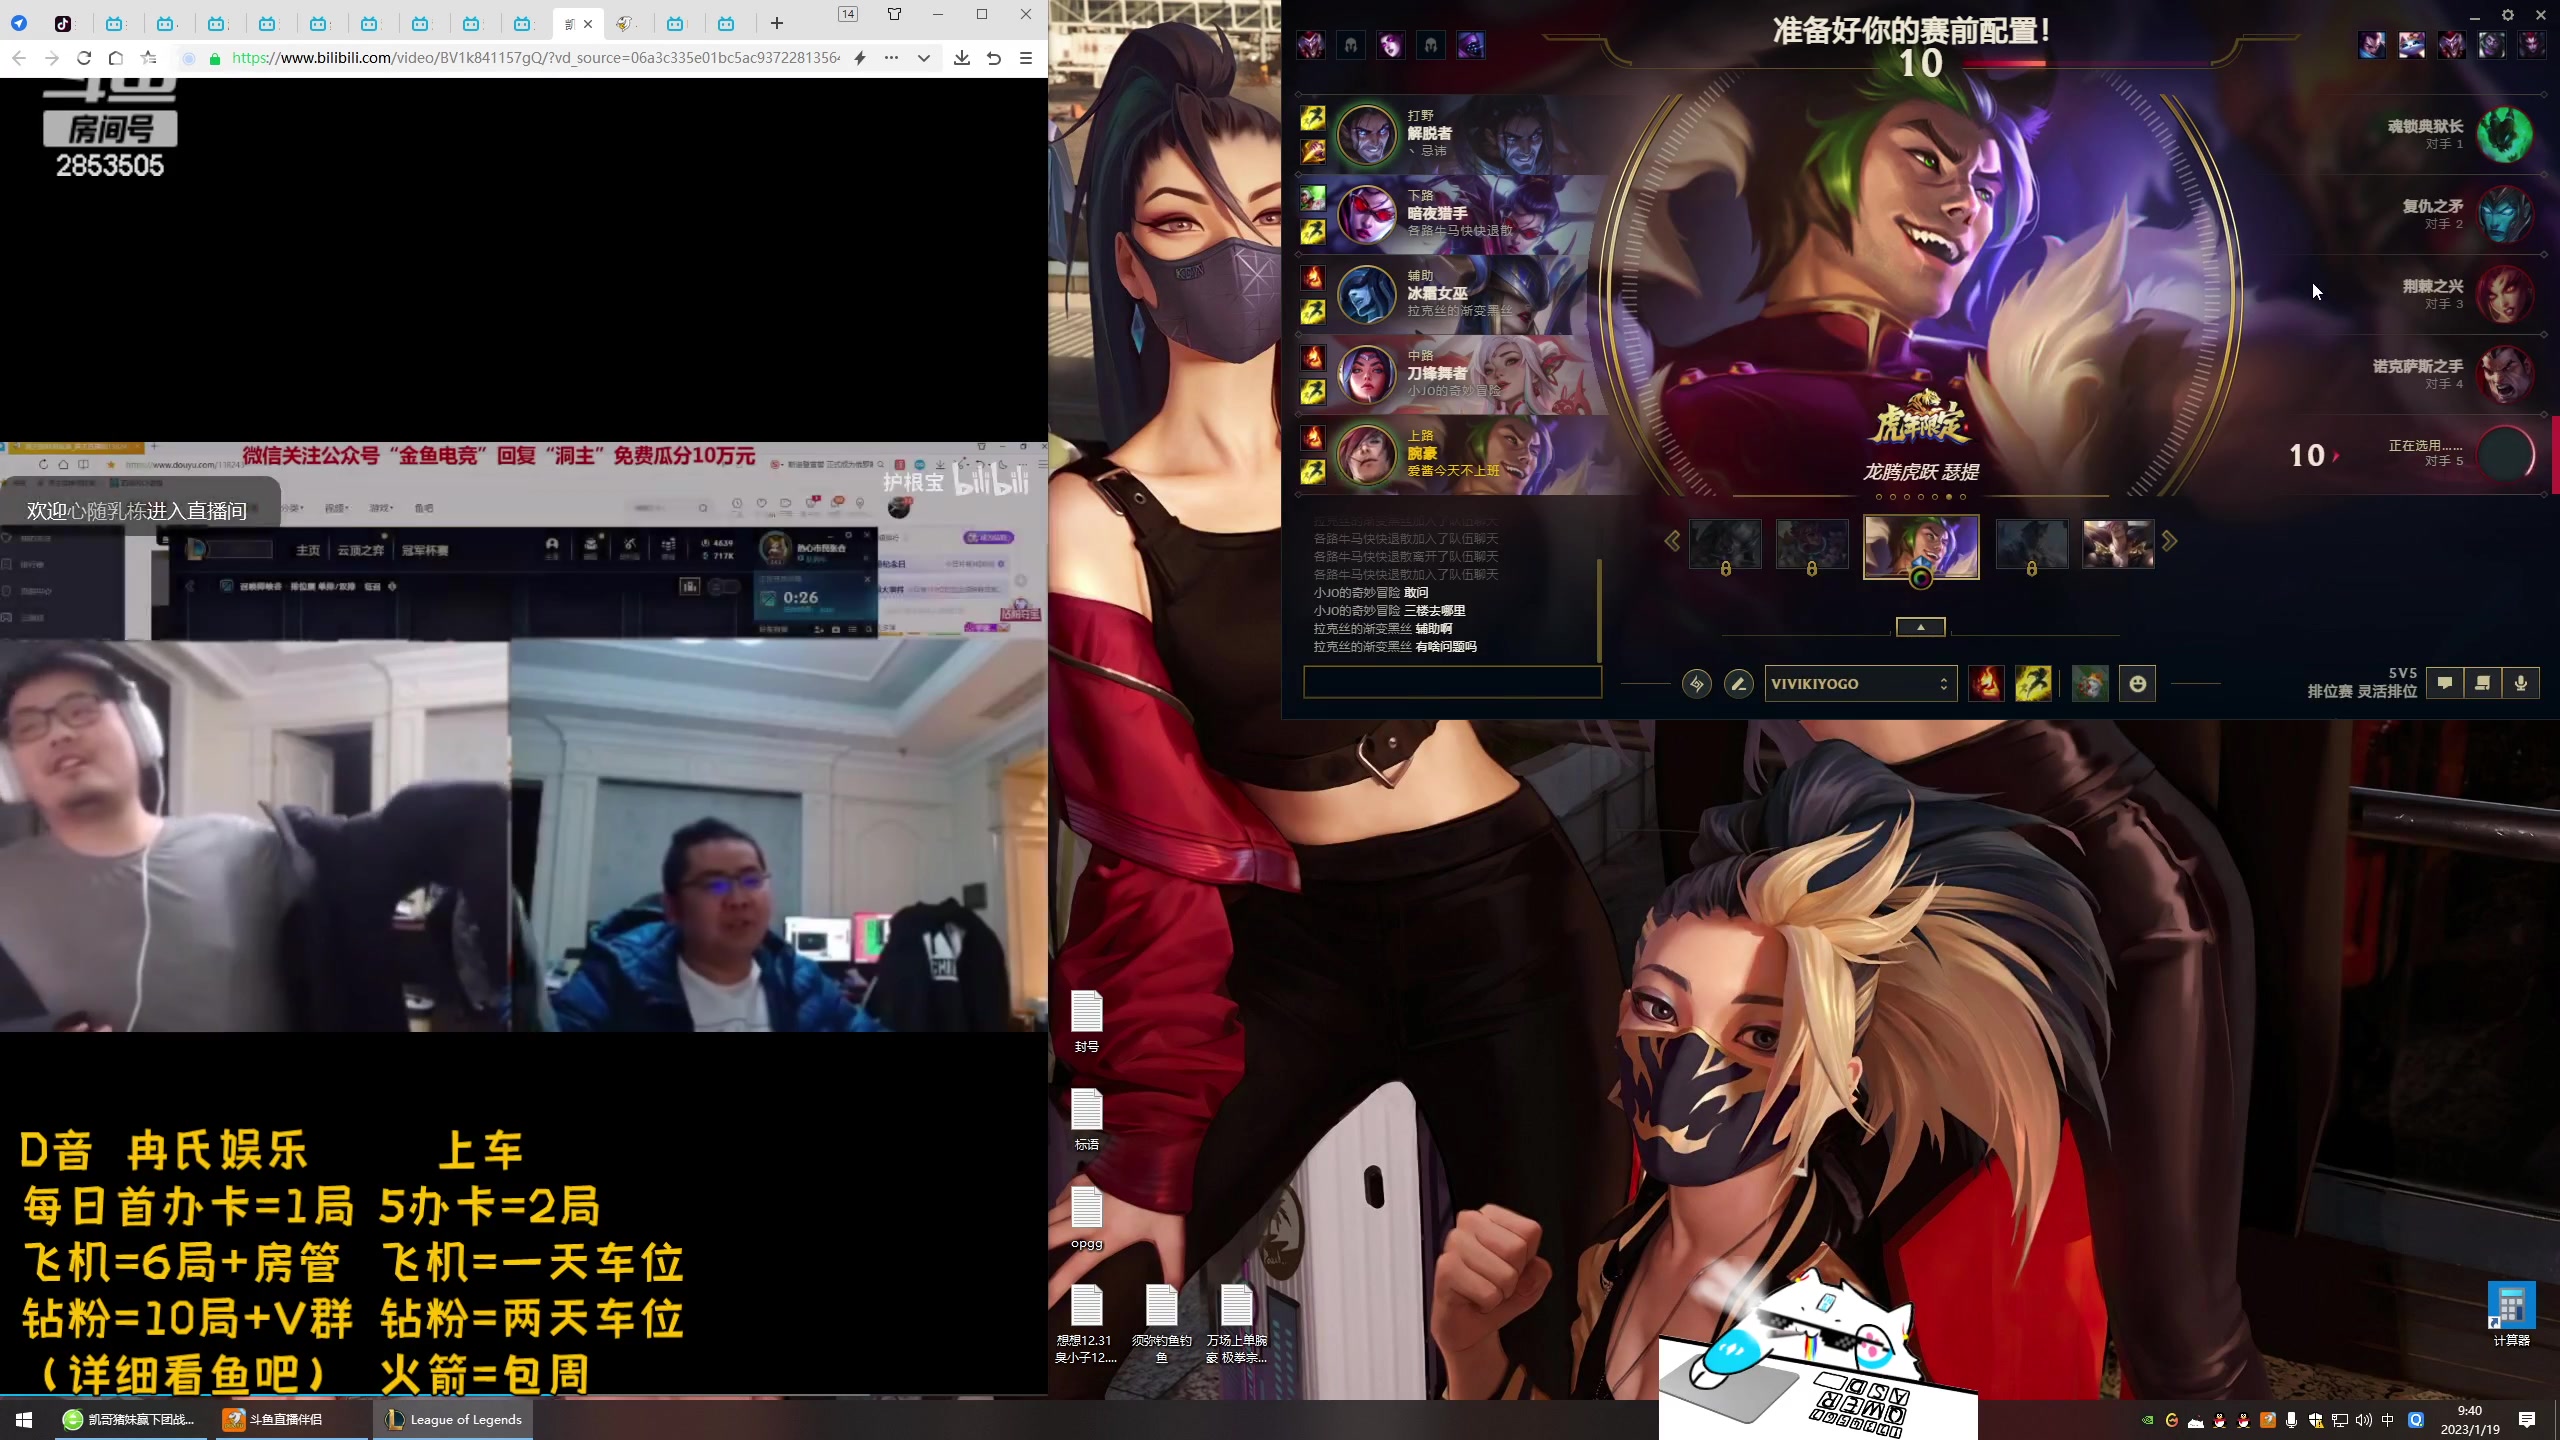Switch to League of Legends taskbar button
The height and width of the screenshot is (1440, 2560).
pos(454,1420)
